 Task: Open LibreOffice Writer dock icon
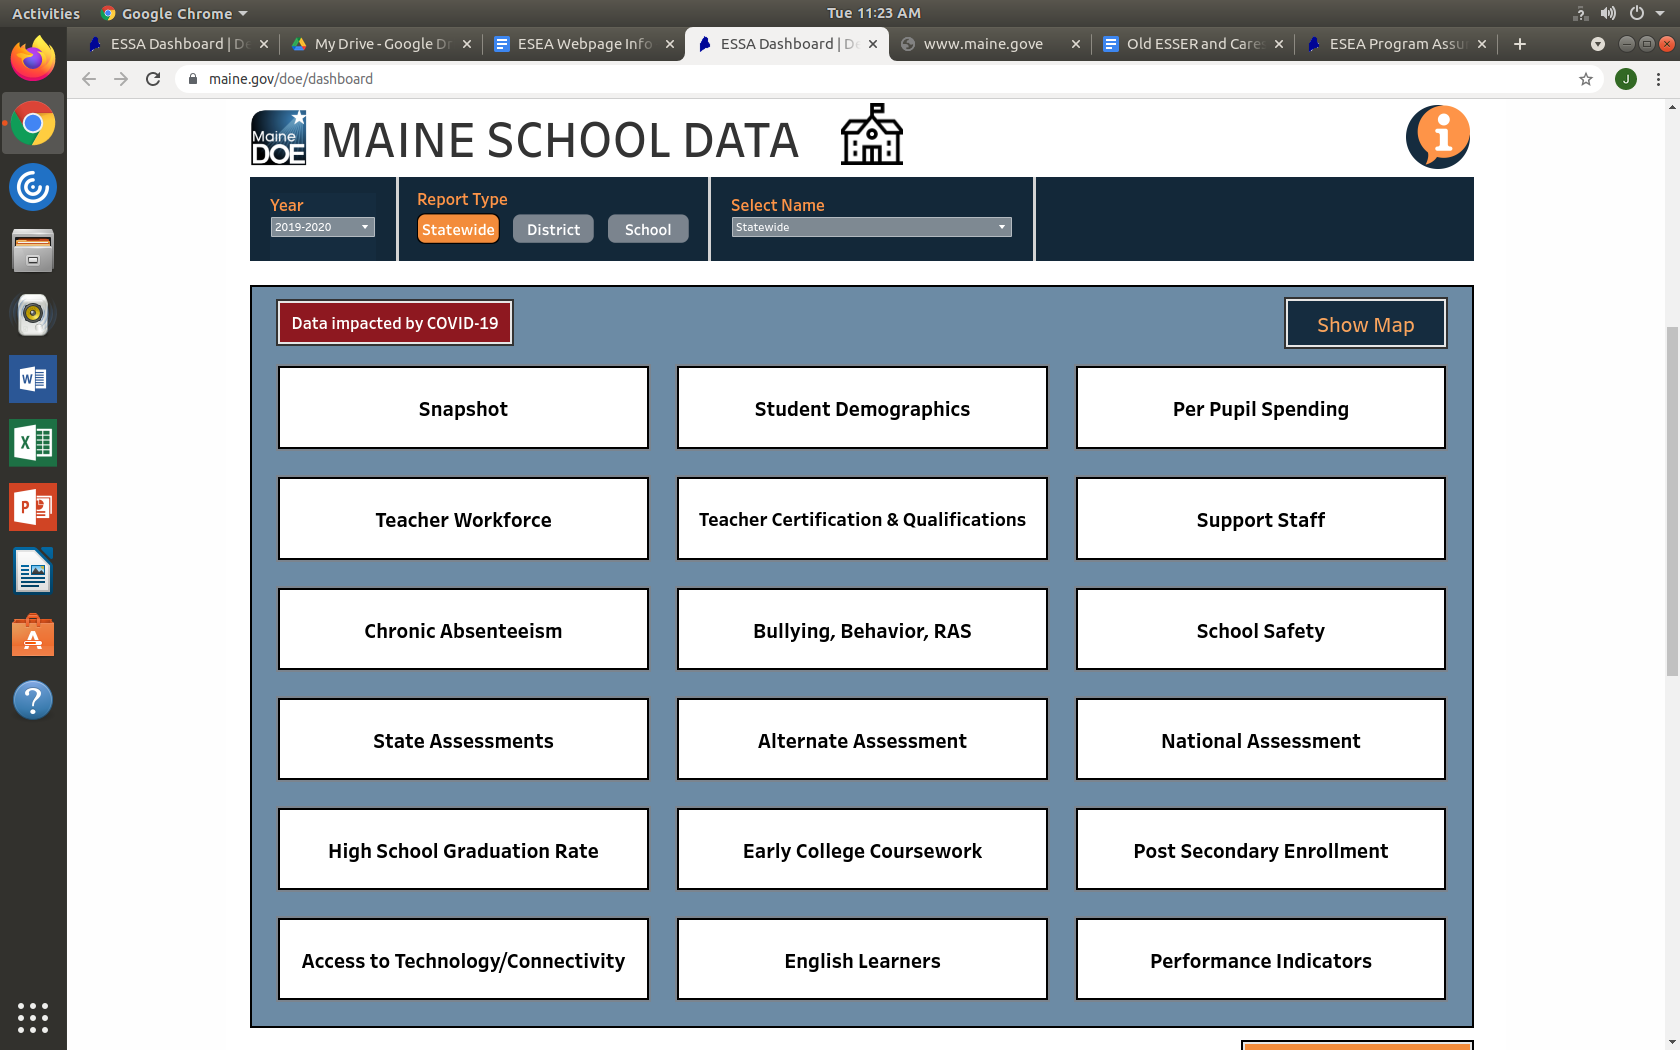point(33,572)
